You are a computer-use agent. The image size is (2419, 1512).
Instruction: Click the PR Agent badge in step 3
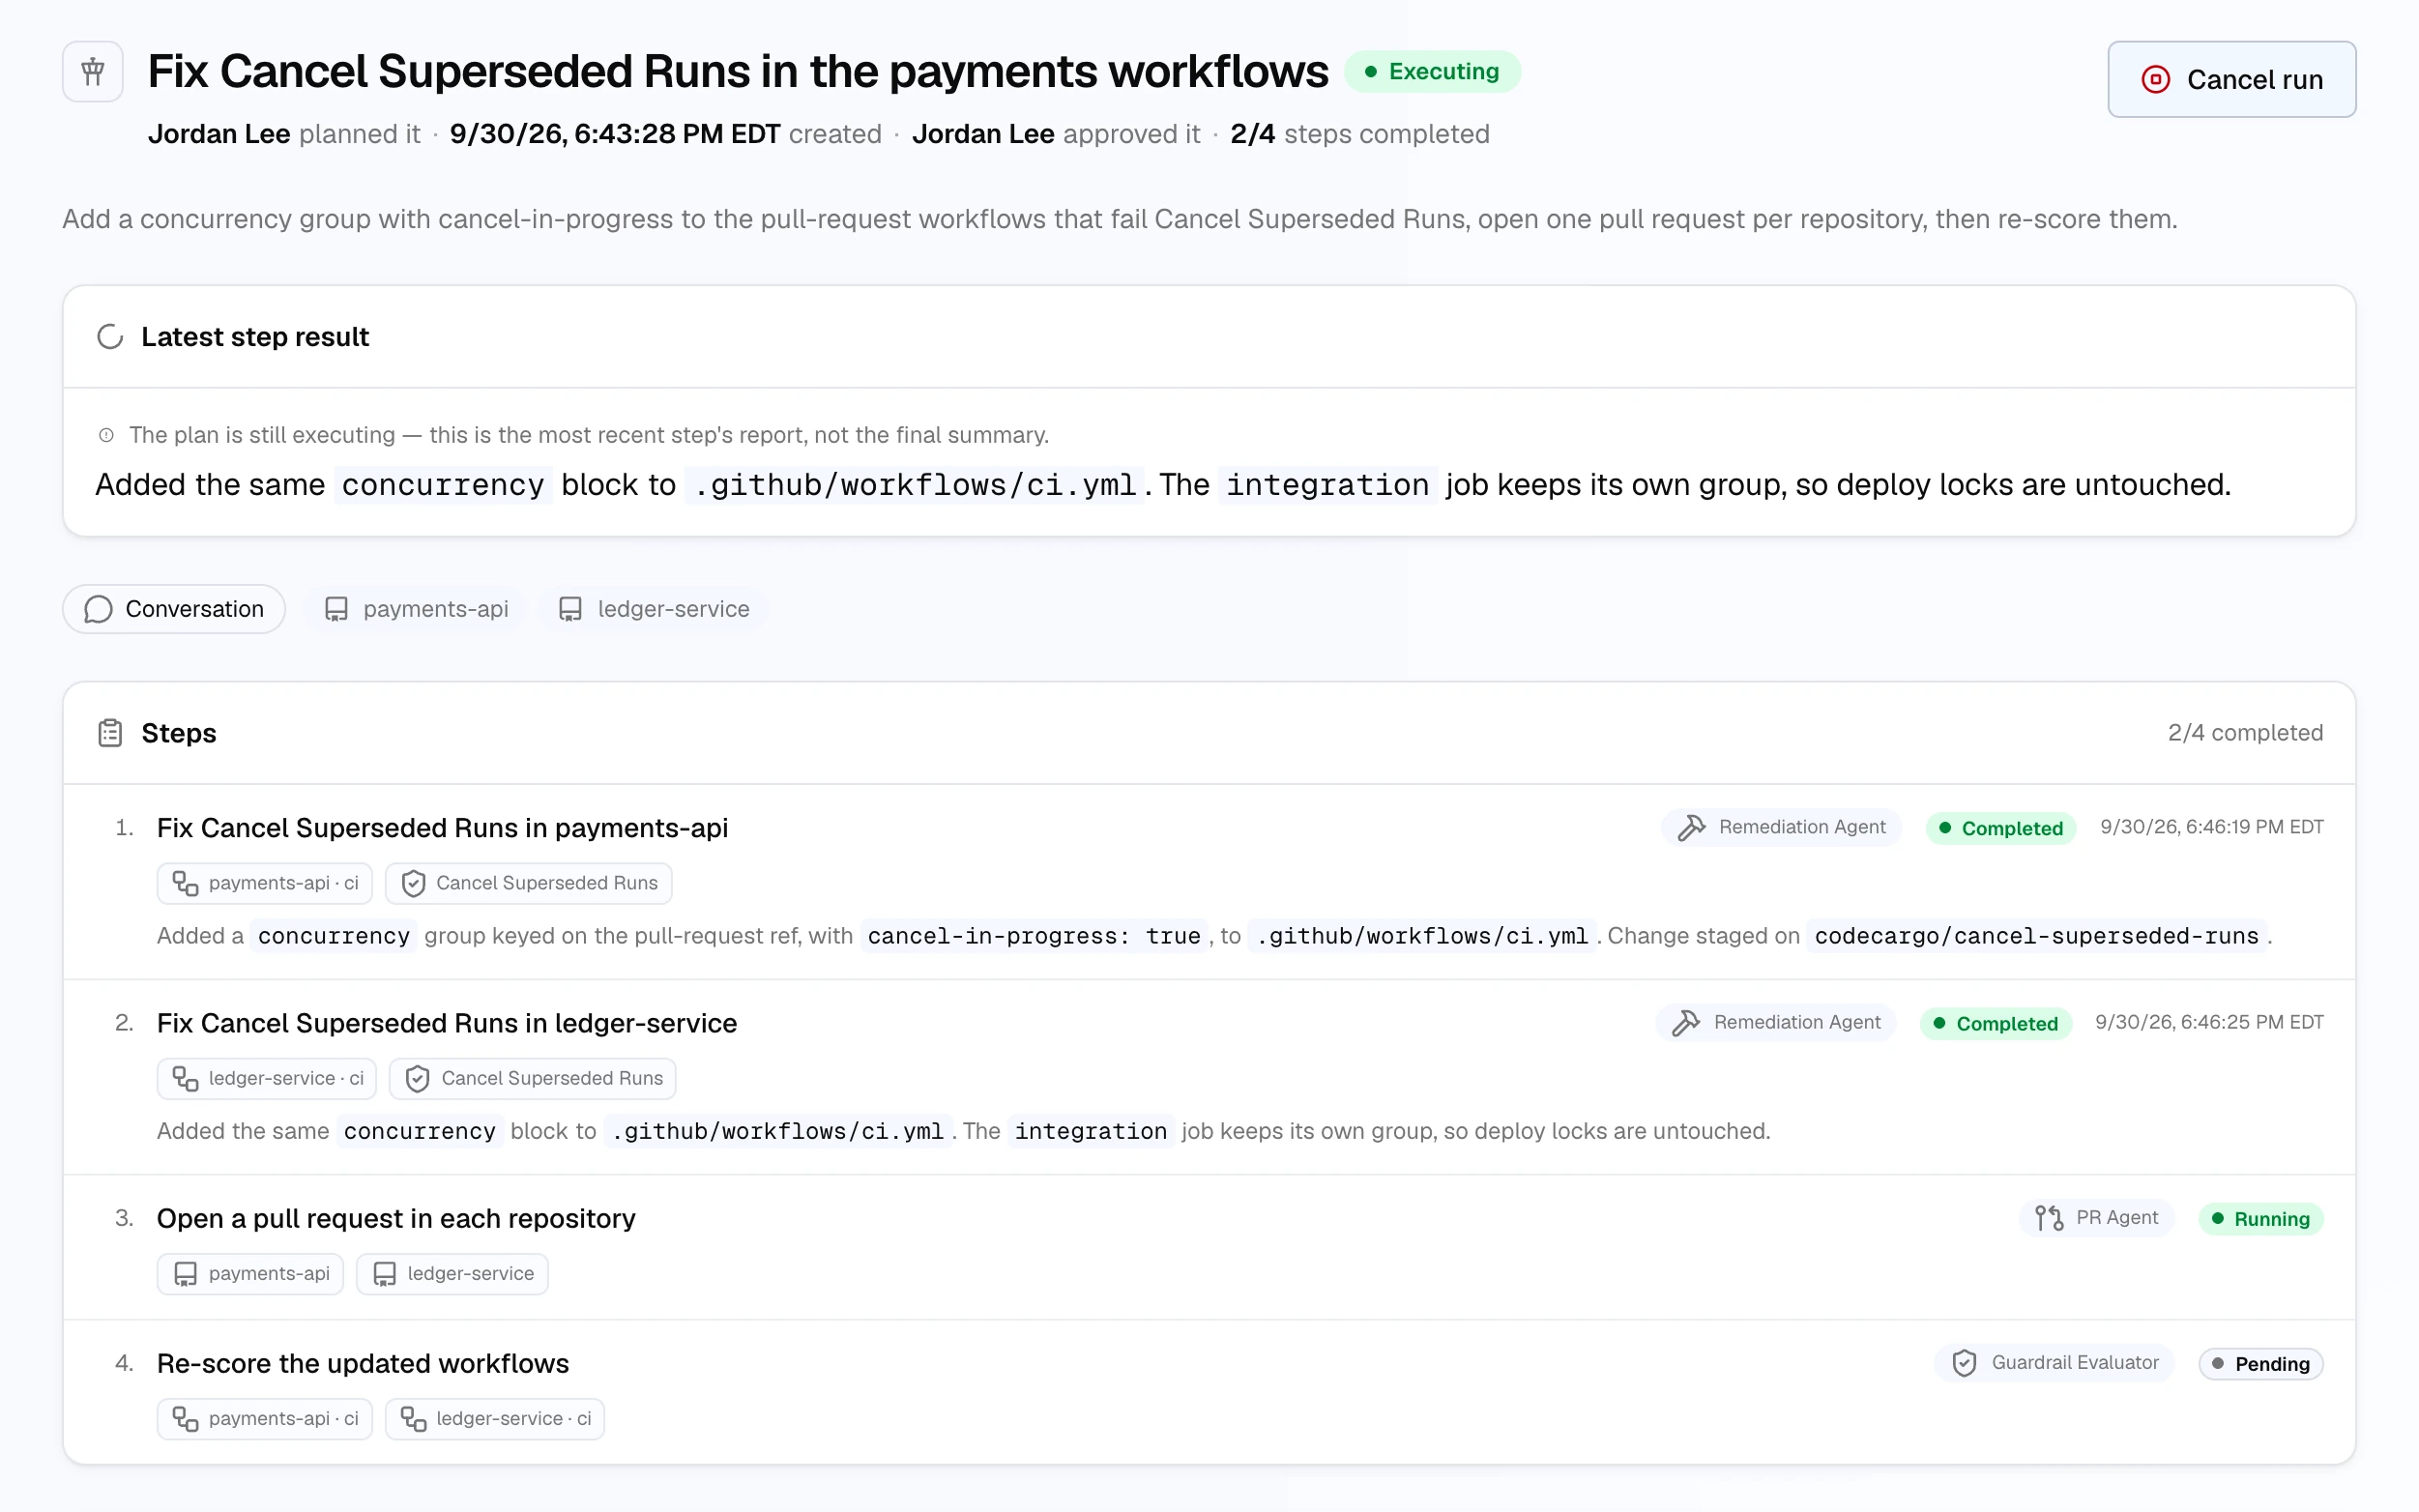point(2096,1218)
